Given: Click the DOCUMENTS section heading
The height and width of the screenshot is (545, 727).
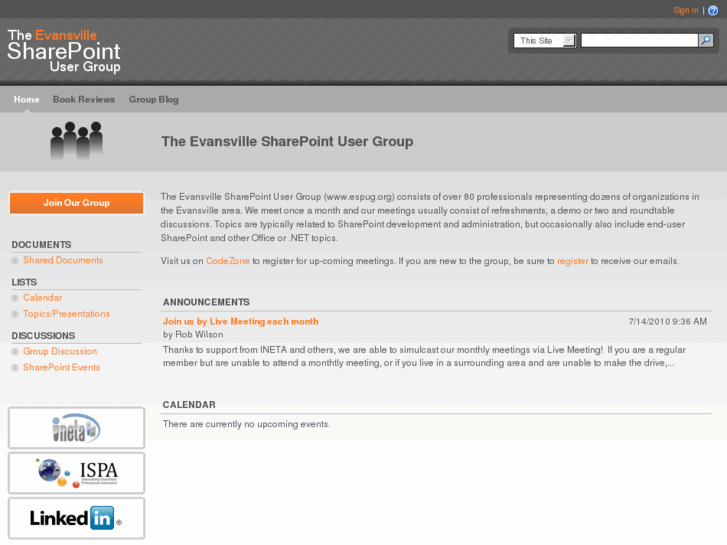Looking at the screenshot, I should [41, 244].
